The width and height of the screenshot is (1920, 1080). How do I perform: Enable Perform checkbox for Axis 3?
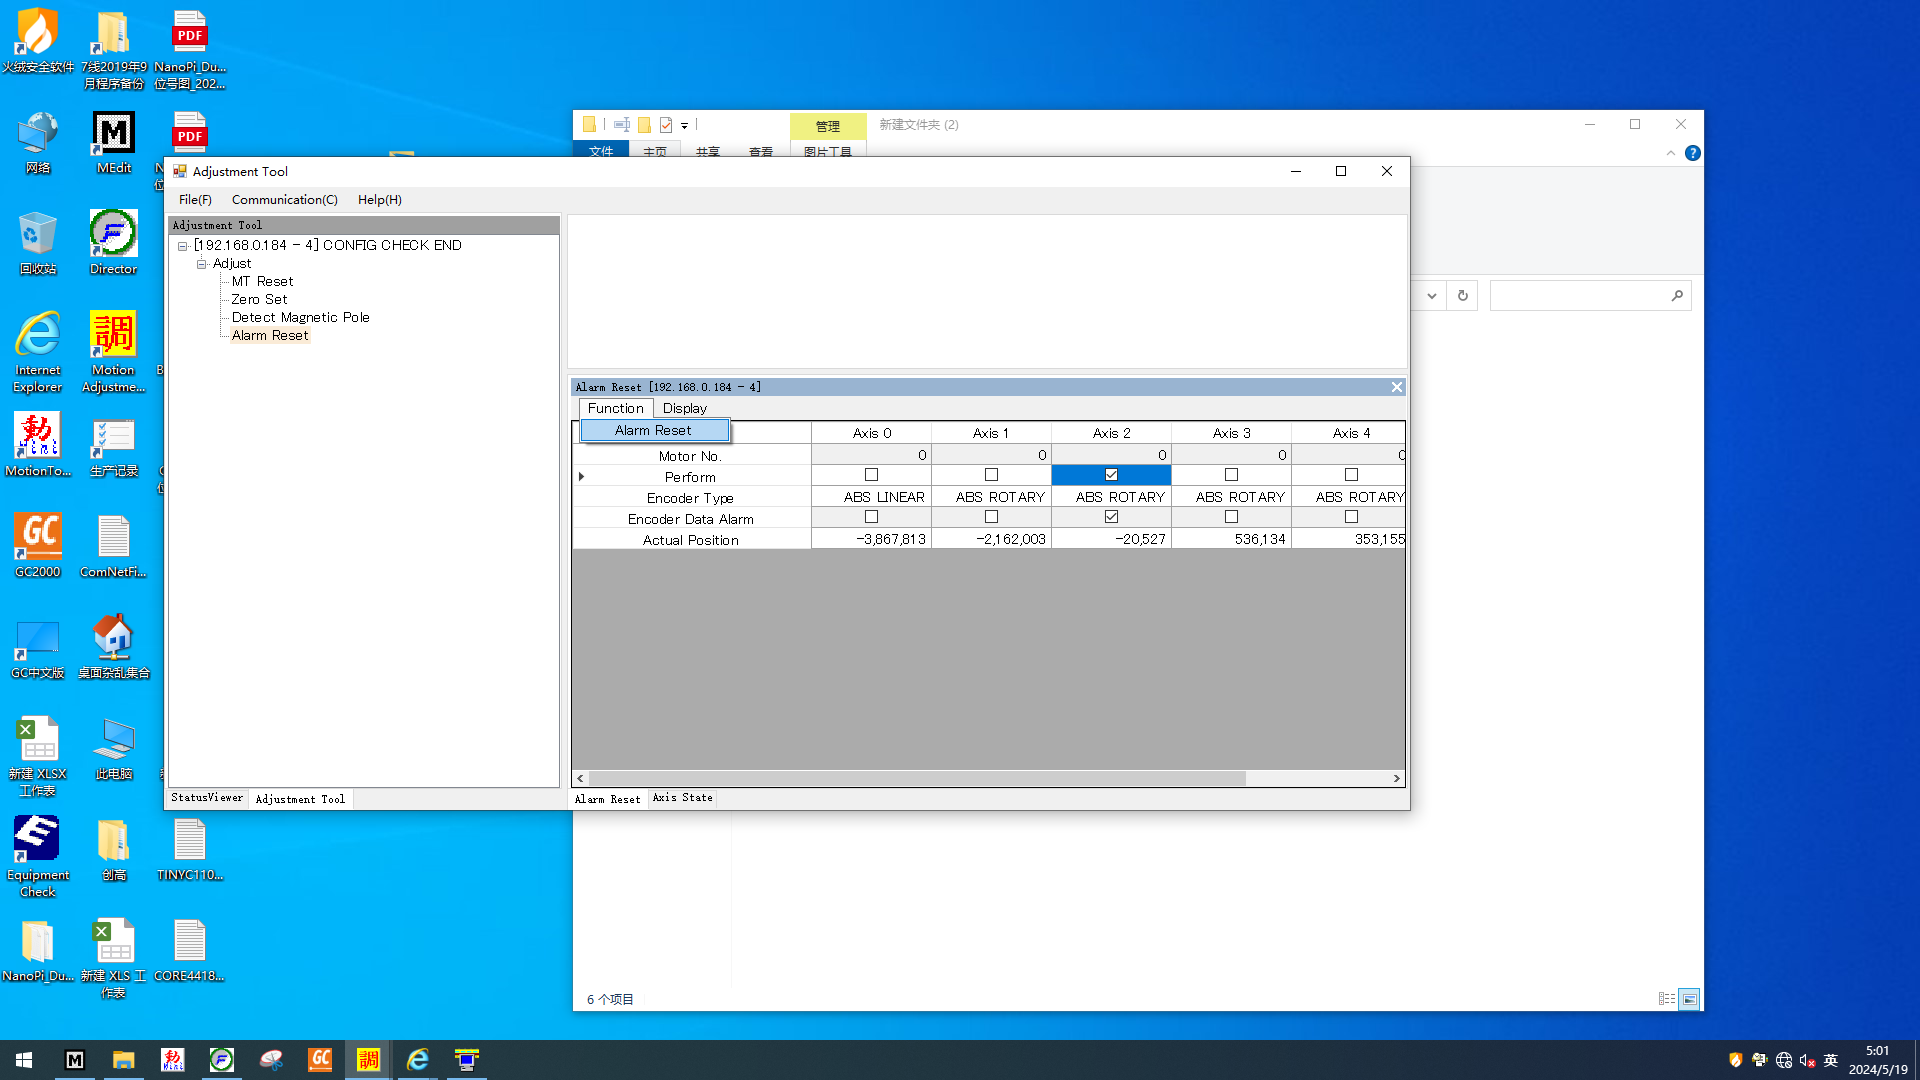point(1231,475)
